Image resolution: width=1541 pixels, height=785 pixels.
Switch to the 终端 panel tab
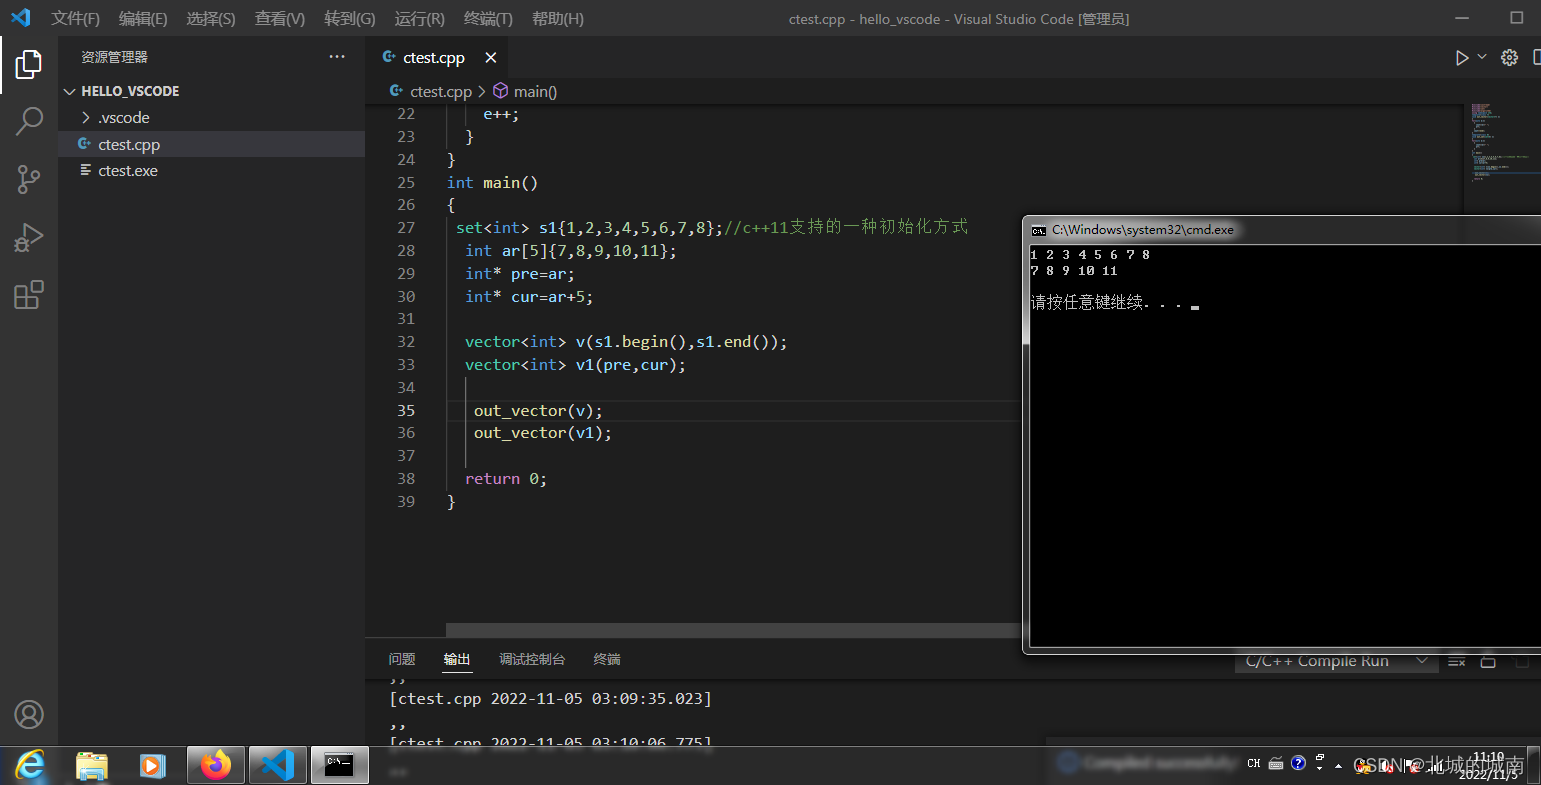[607, 659]
